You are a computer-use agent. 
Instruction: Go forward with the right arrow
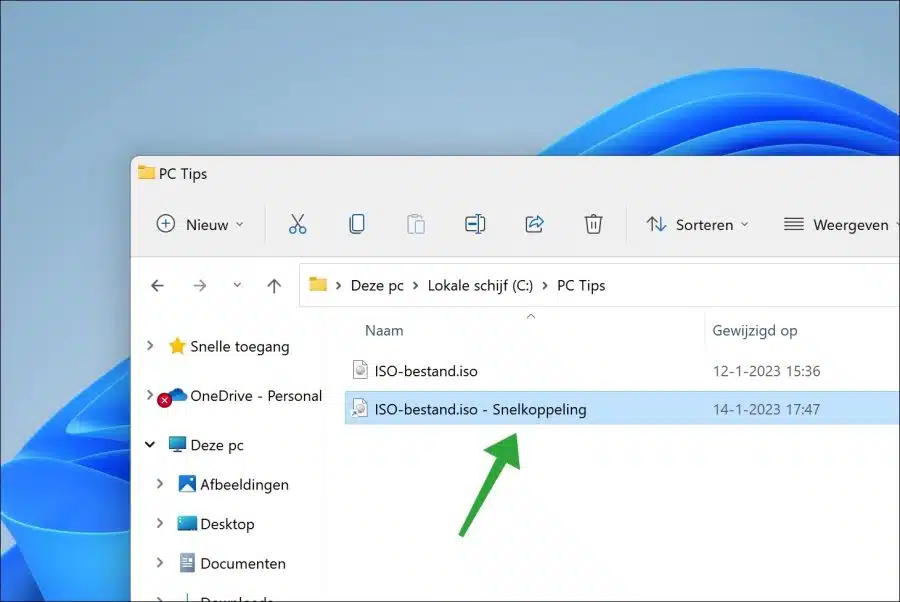pyautogui.click(x=199, y=285)
